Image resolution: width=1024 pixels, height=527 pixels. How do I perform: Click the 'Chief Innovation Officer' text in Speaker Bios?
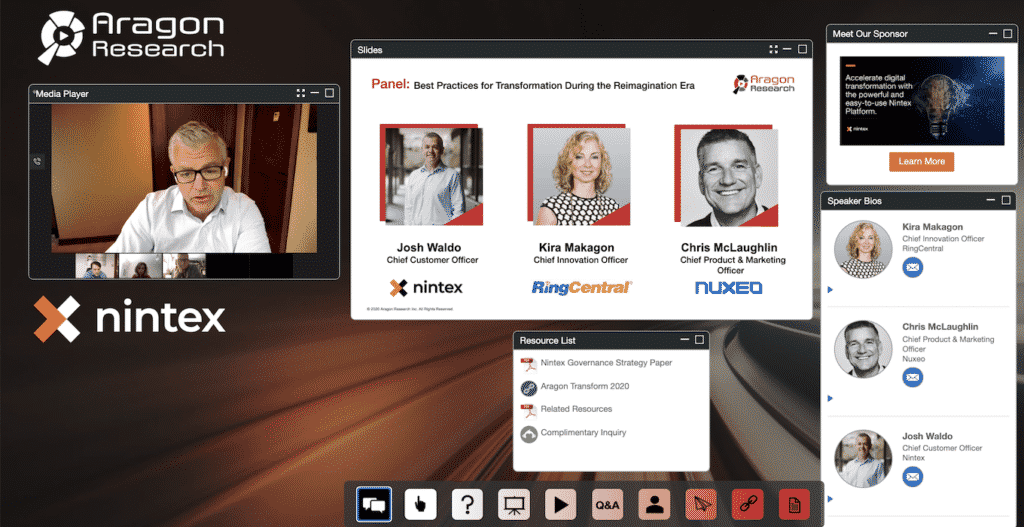point(942,238)
